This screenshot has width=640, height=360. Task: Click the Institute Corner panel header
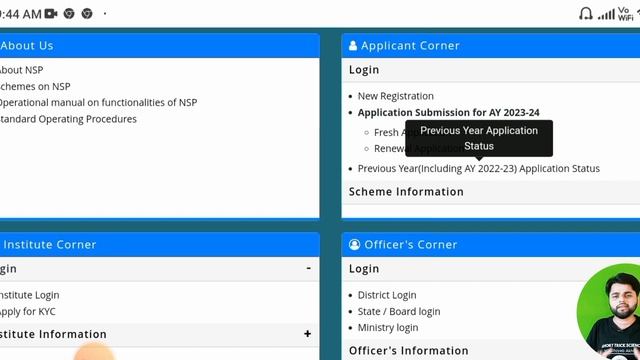pos(160,244)
